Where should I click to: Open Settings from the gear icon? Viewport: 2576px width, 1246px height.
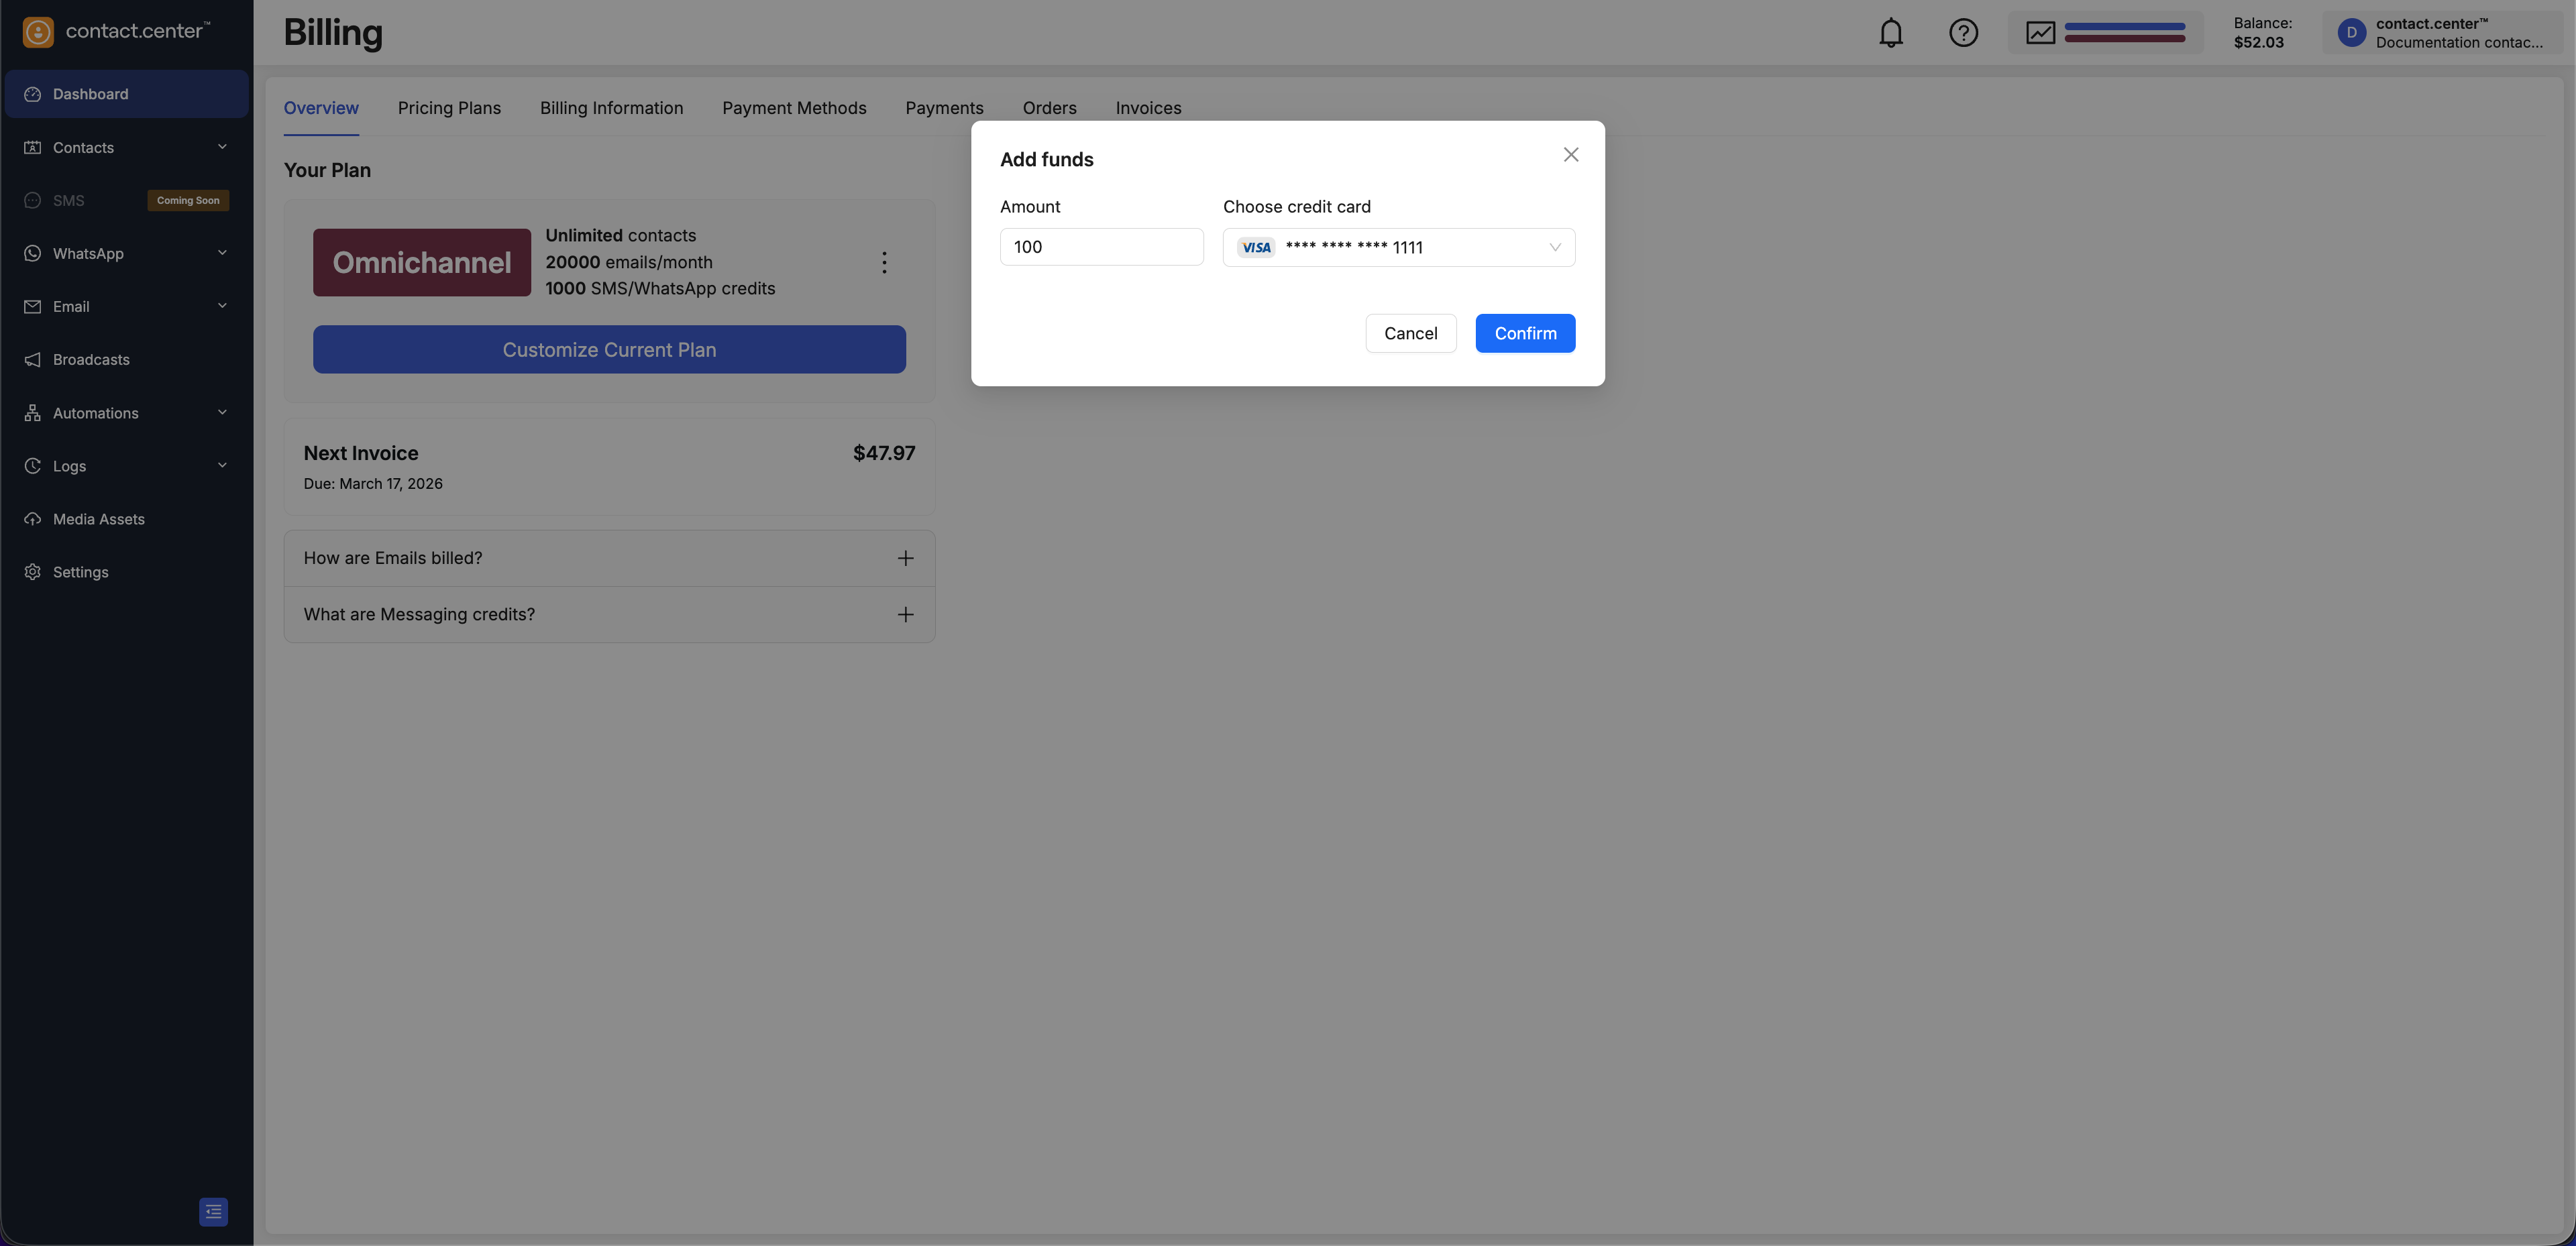[x=32, y=572]
